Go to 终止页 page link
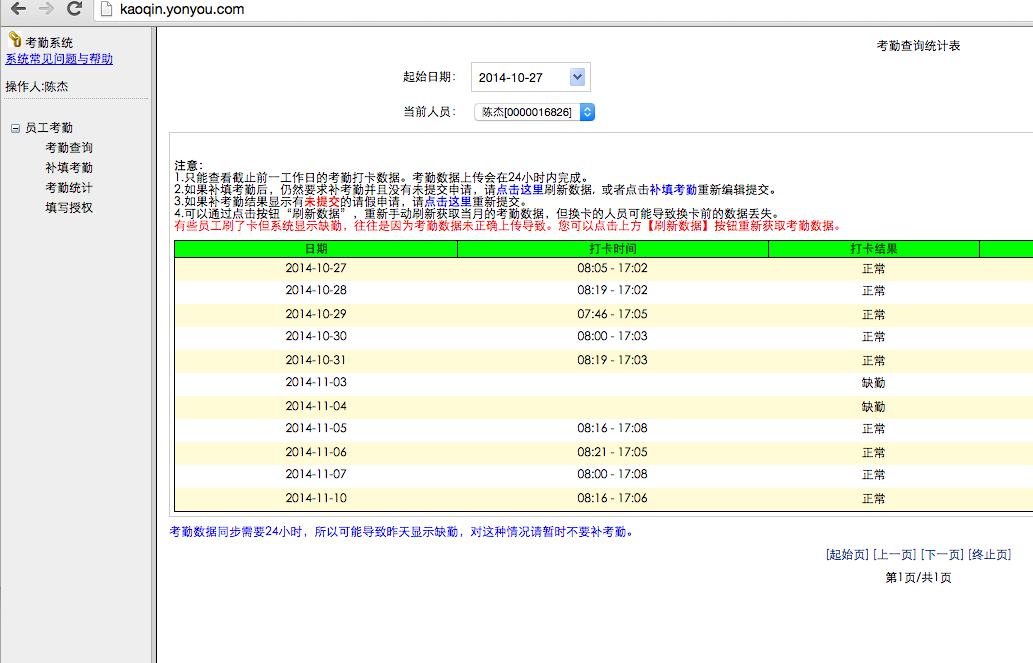 tap(990, 555)
